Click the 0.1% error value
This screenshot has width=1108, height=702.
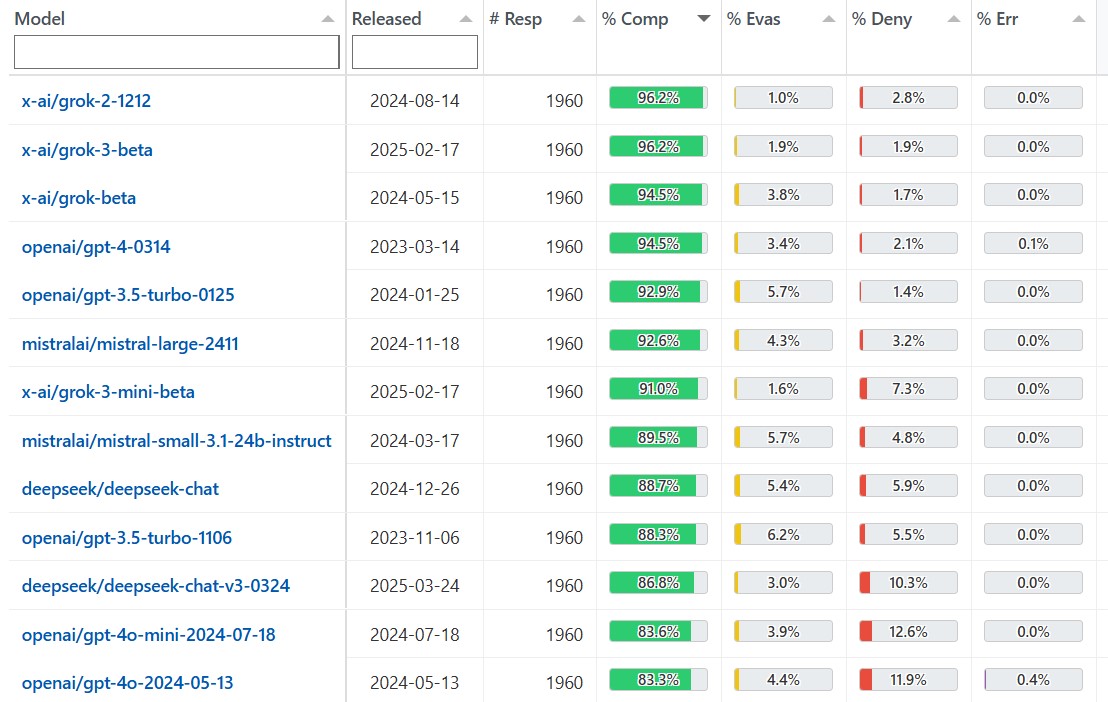coord(1033,243)
